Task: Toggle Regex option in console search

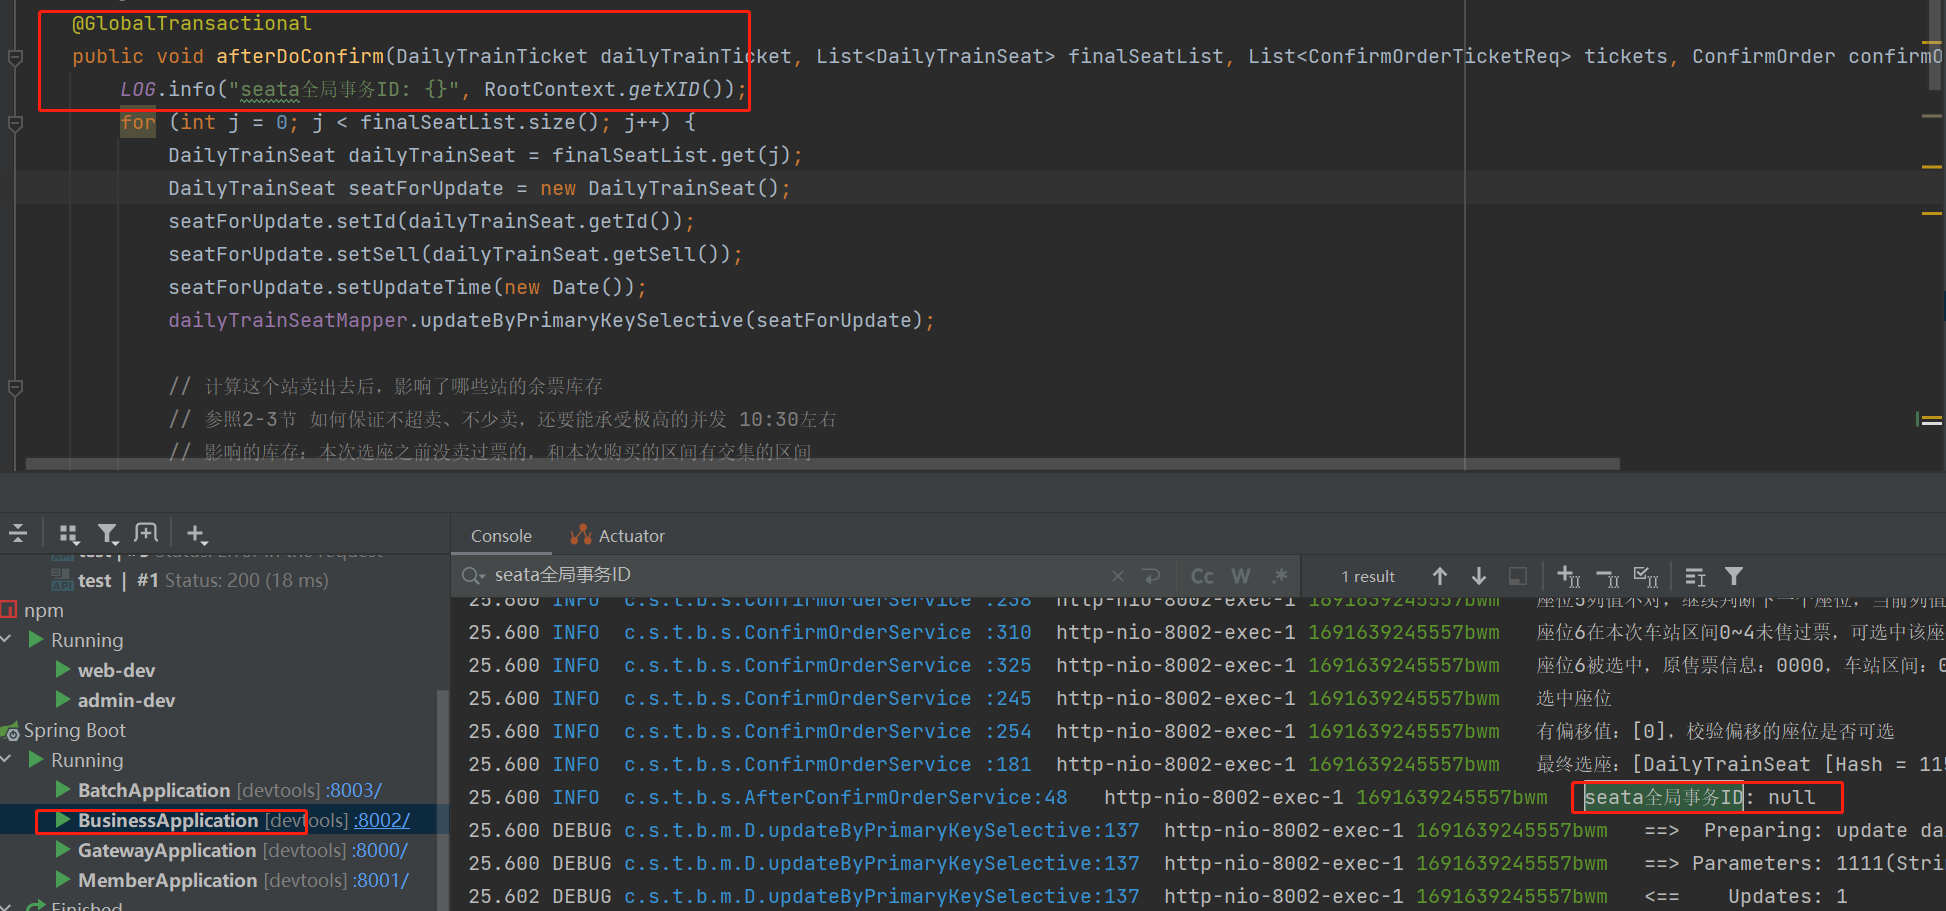Action: pos(1279,576)
